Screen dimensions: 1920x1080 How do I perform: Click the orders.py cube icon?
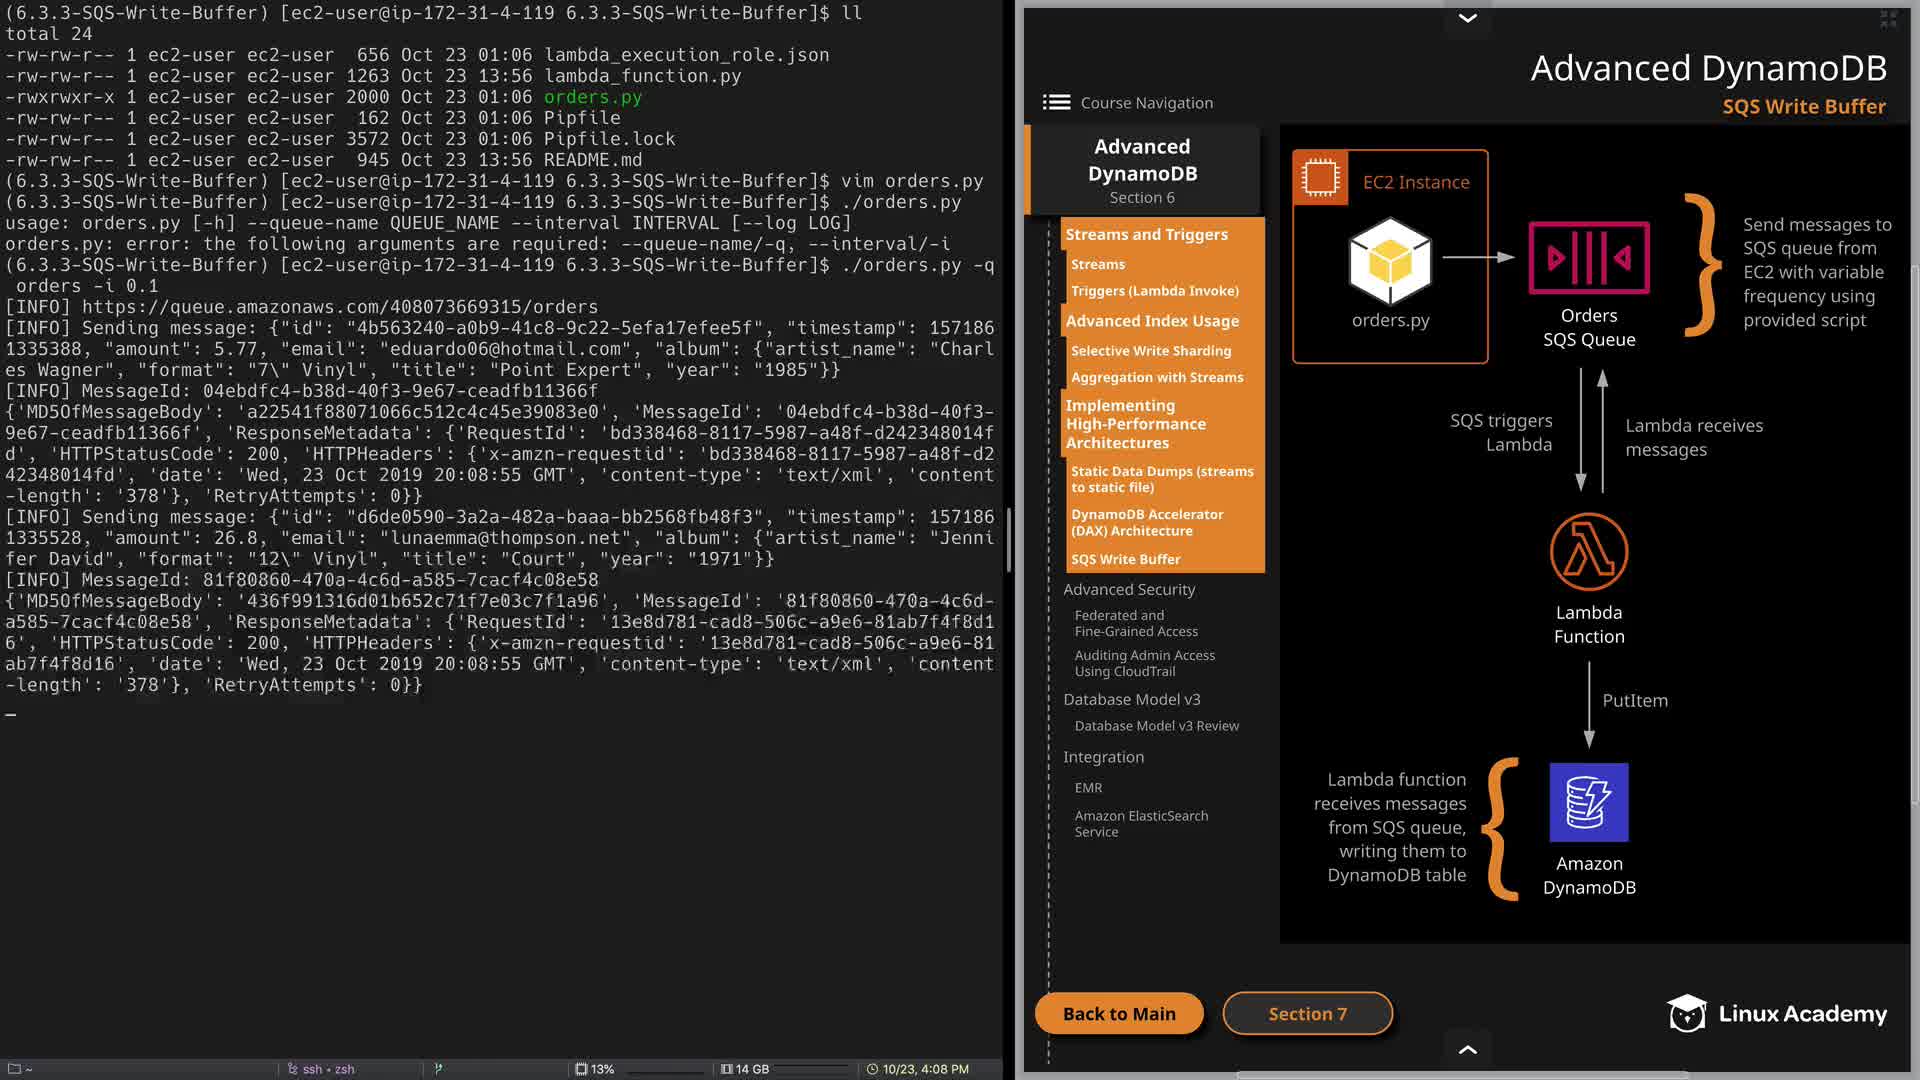pyautogui.click(x=1390, y=261)
